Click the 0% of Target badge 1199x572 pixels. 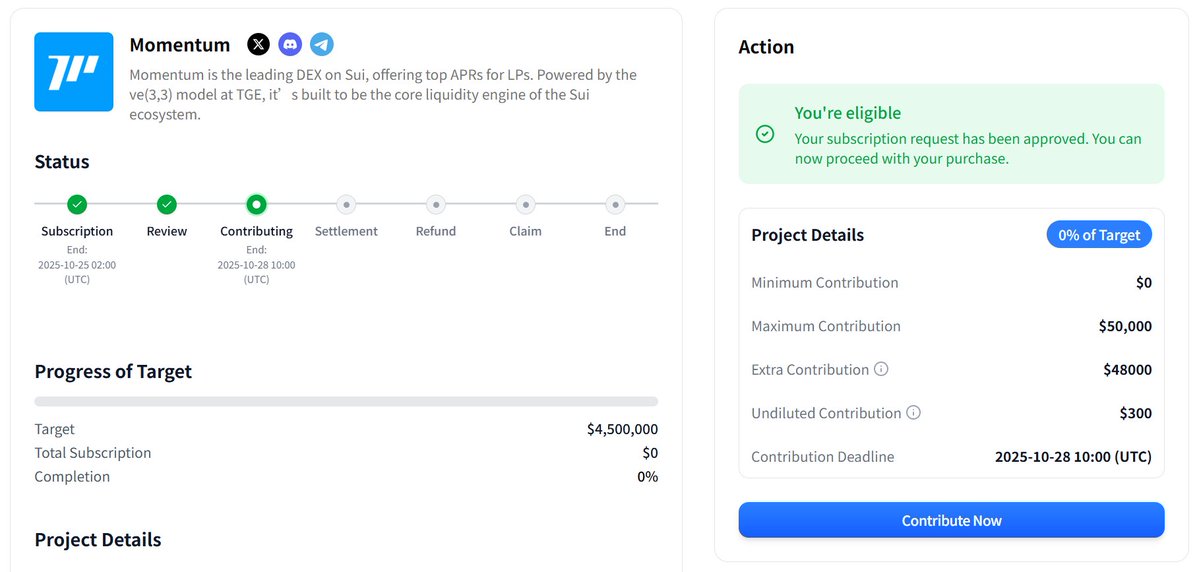point(1099,235)
